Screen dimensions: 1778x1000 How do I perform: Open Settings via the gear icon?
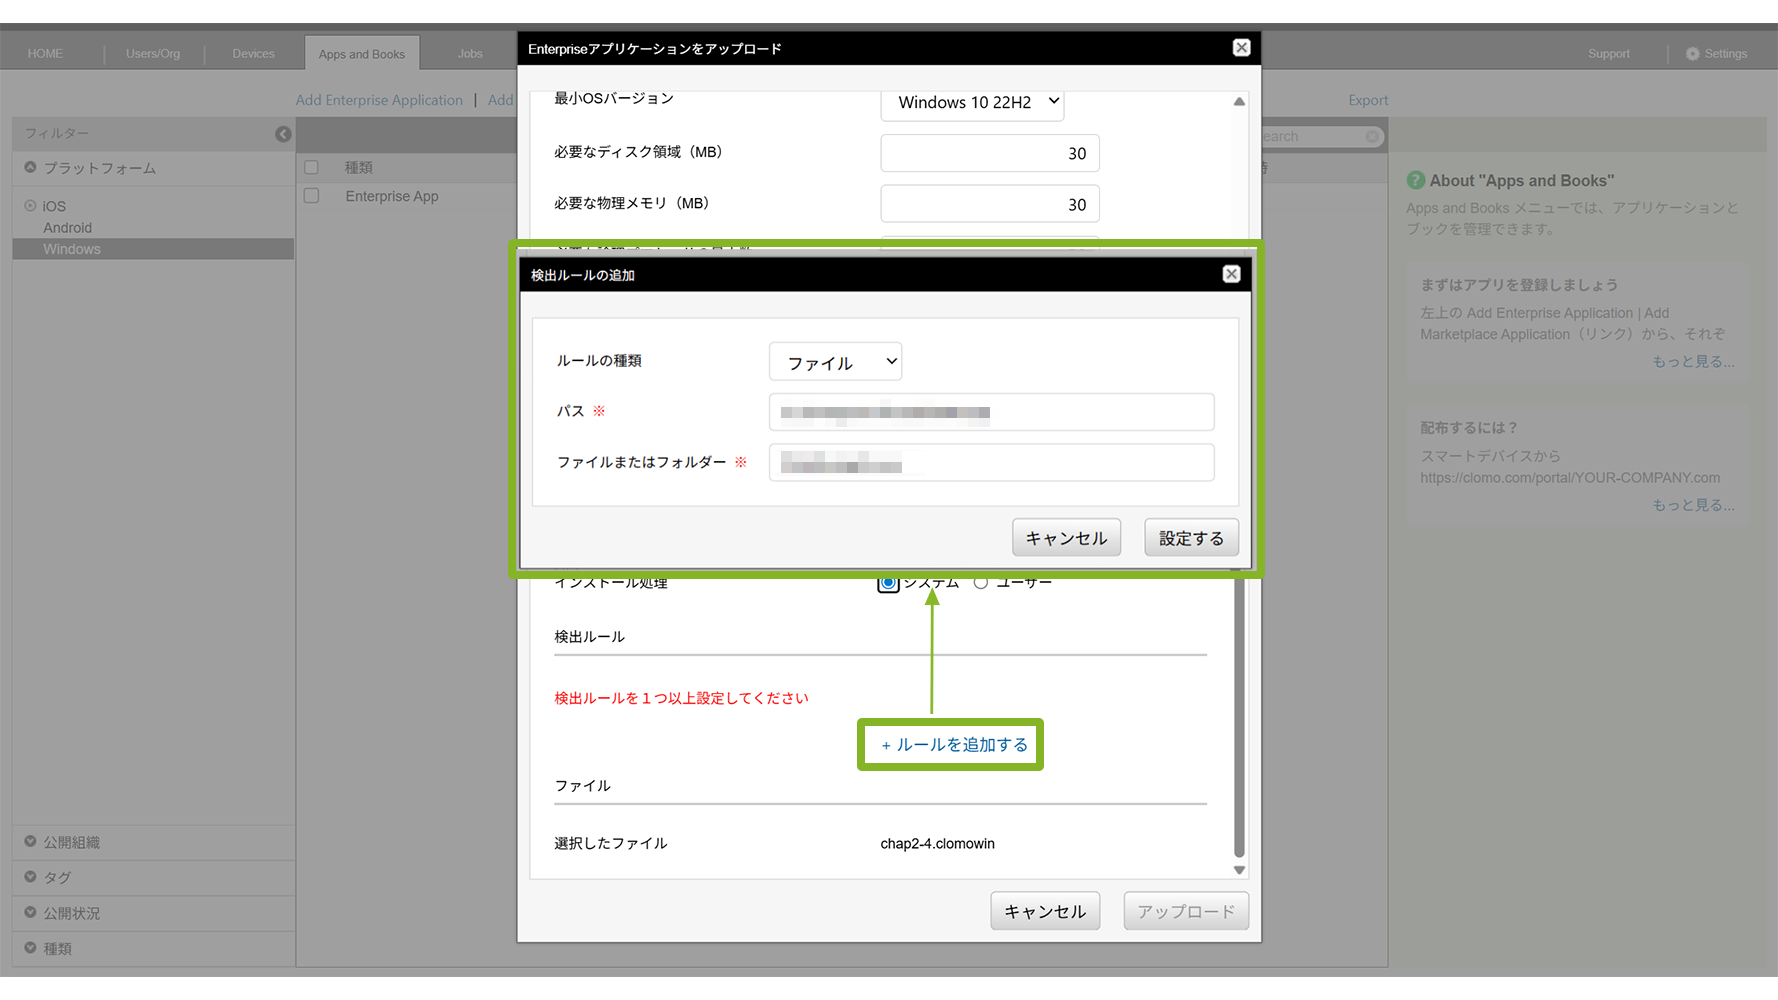[1692, 54]
